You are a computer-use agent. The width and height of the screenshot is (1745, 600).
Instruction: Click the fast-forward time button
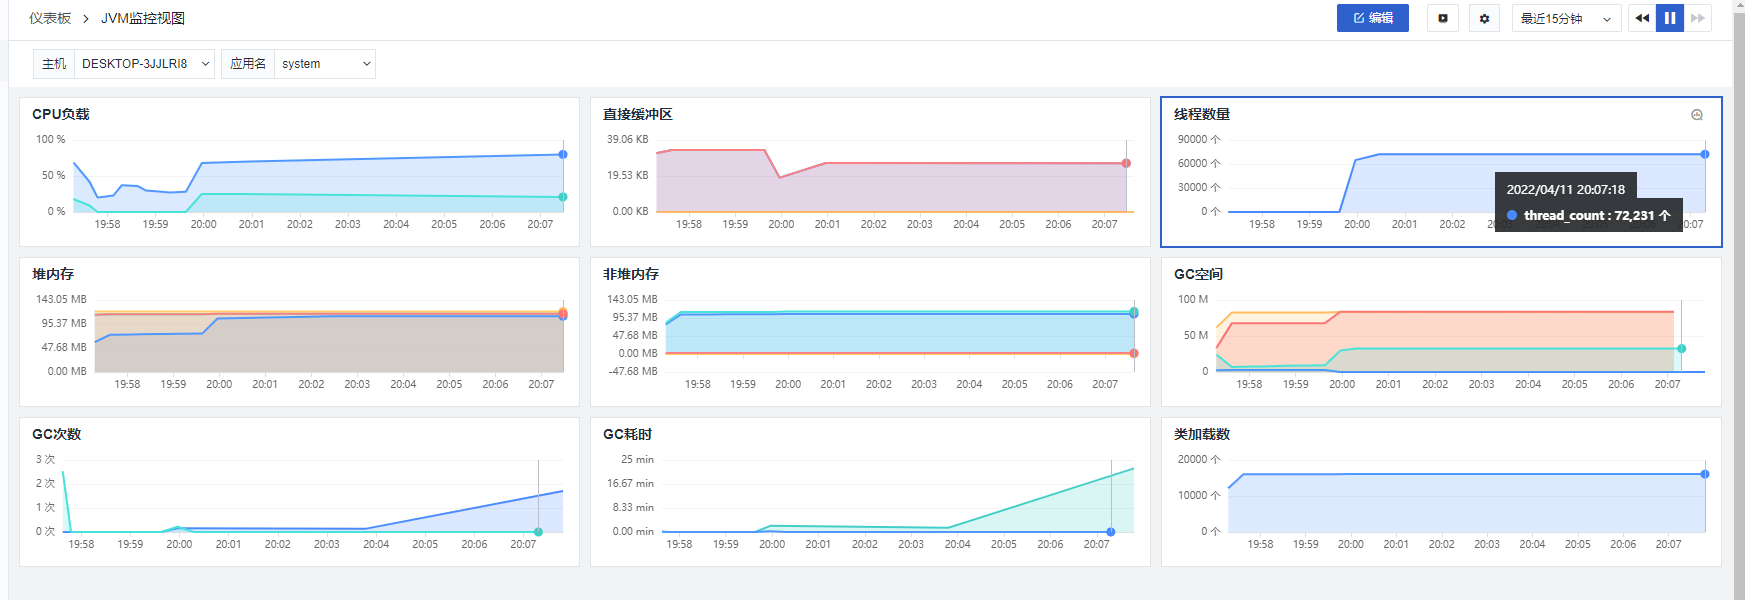[1698, 18]
